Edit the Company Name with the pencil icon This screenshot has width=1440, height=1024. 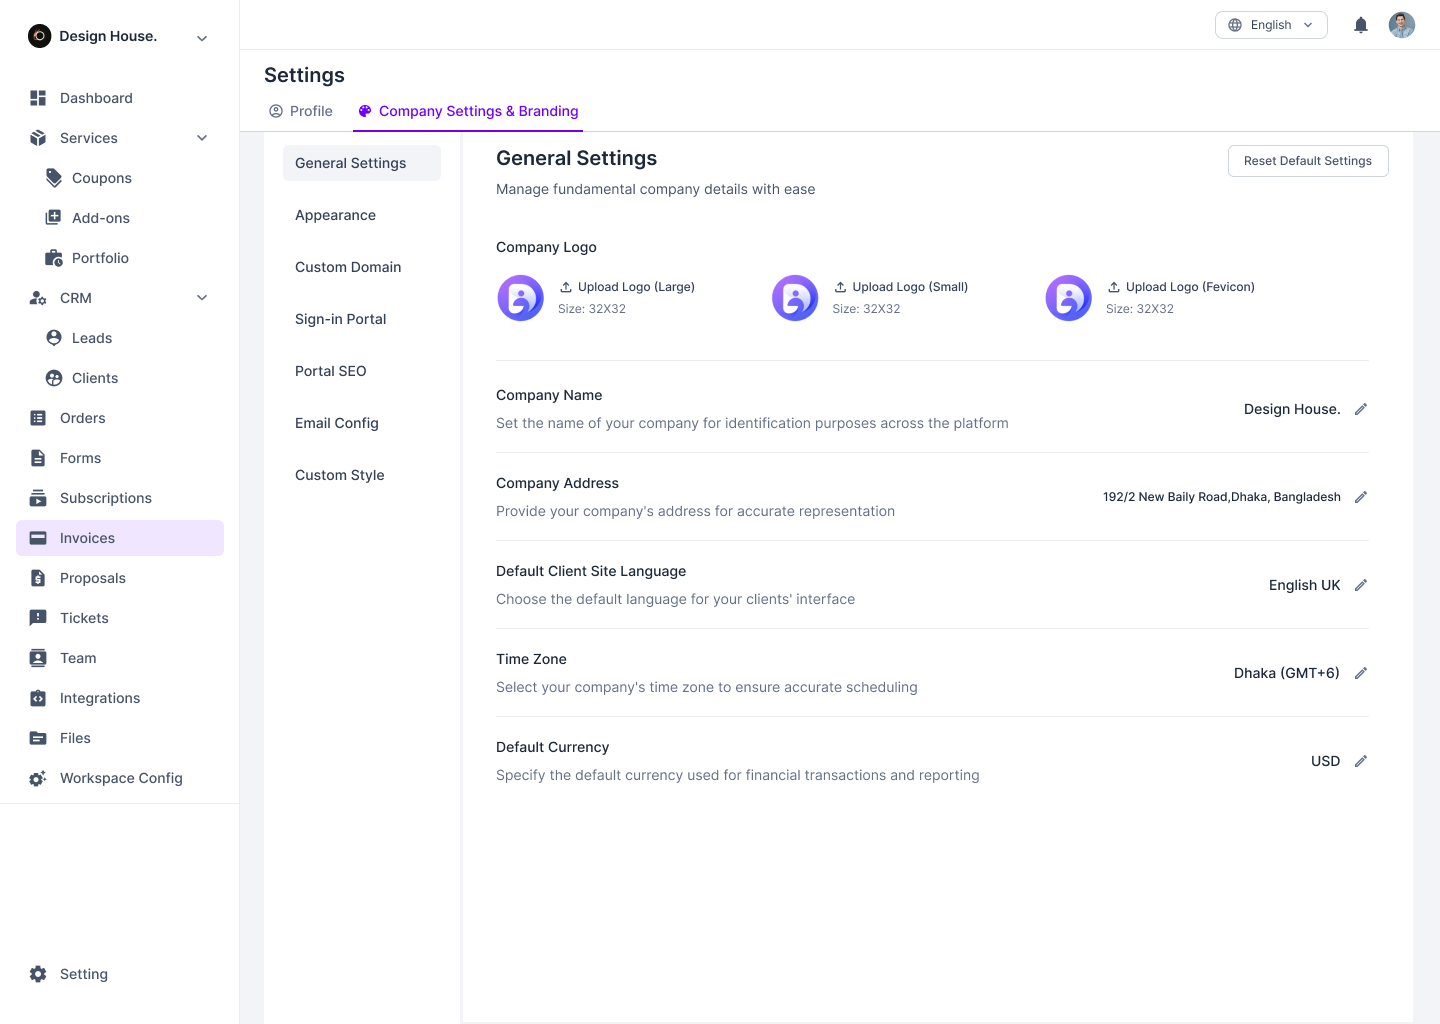click(1361, 409)
